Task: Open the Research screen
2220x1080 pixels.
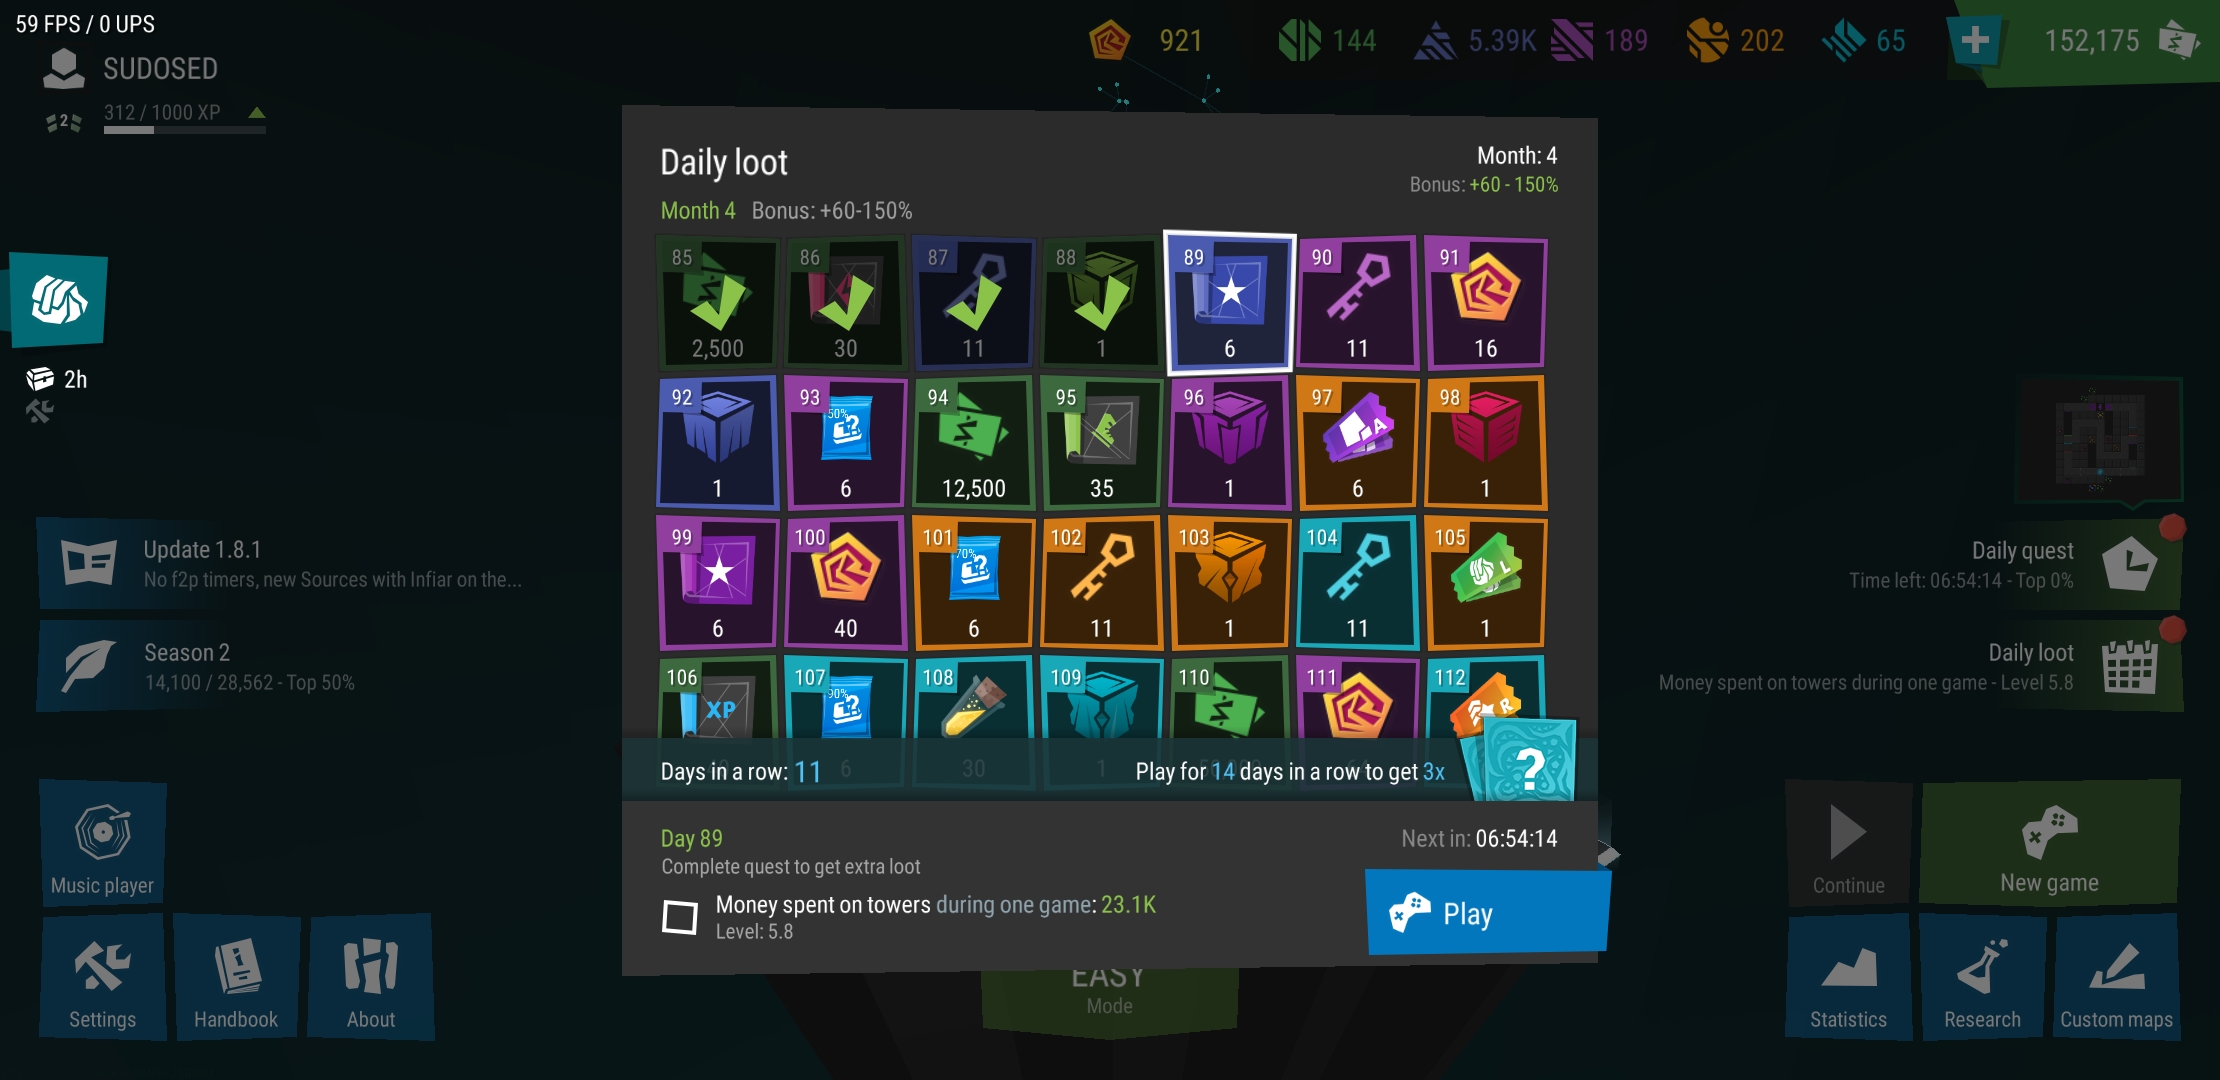Action: click(1982, 977)
